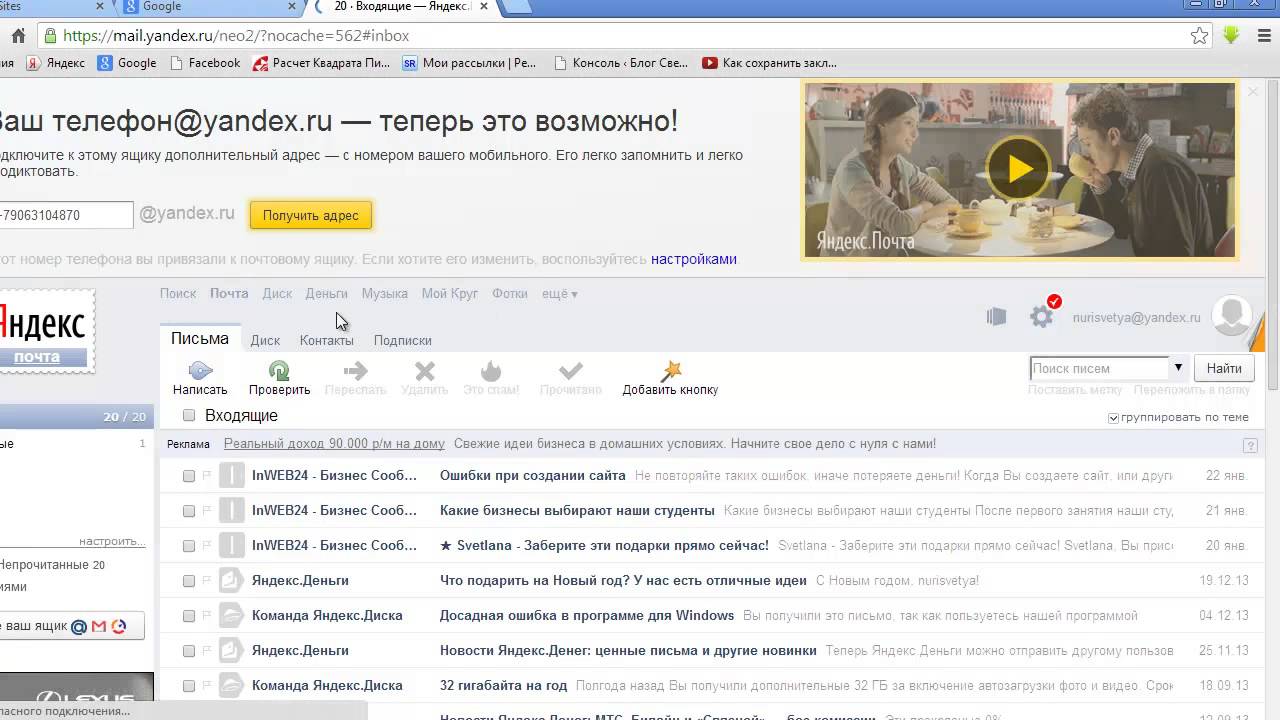Check the Досадная ошибка в программе email

click(189, 616)
